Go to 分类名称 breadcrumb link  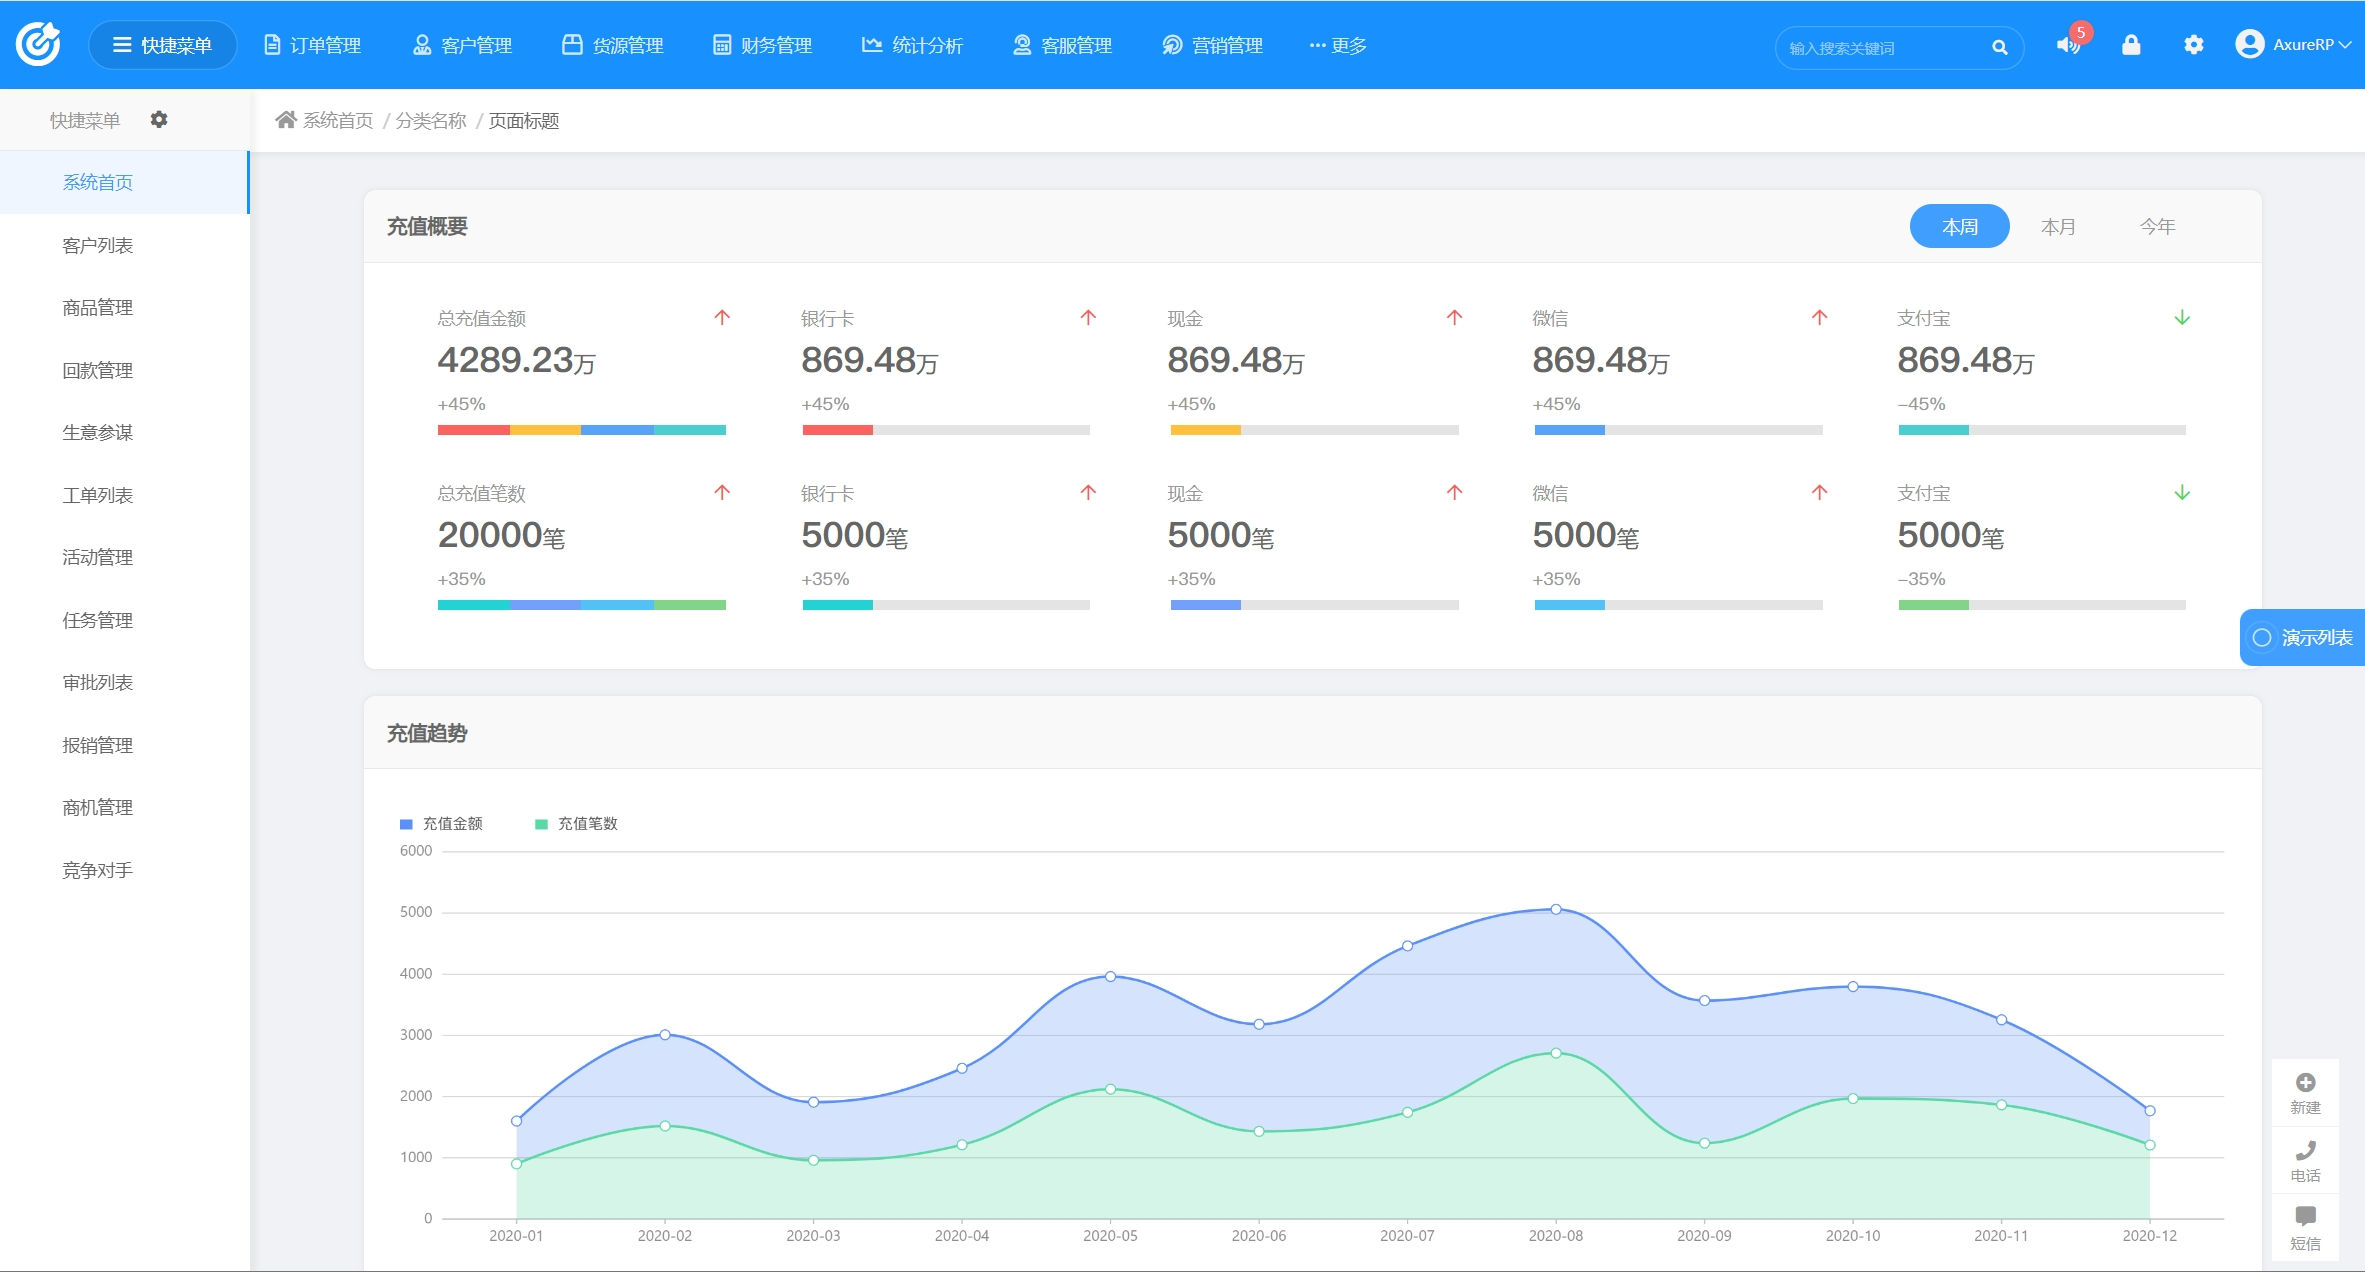pos(431,120)
